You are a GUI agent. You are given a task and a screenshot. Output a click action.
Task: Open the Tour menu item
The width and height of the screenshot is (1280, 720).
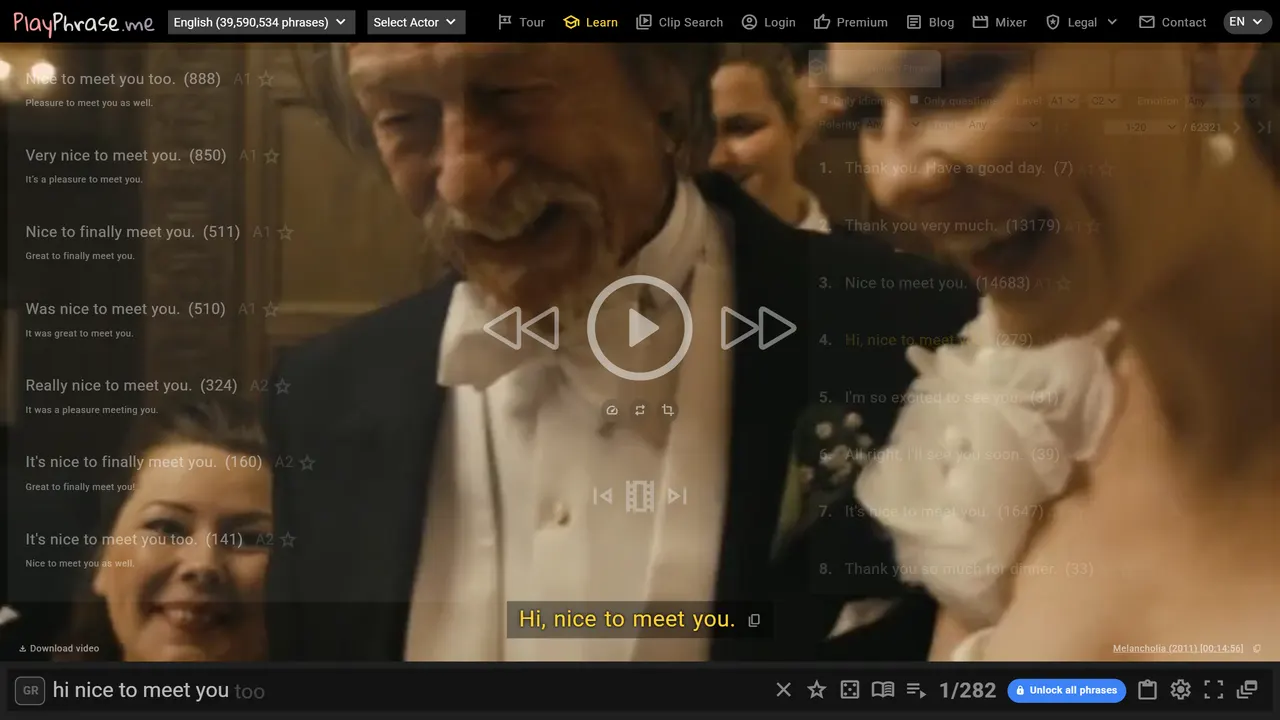tap(521, 22)
